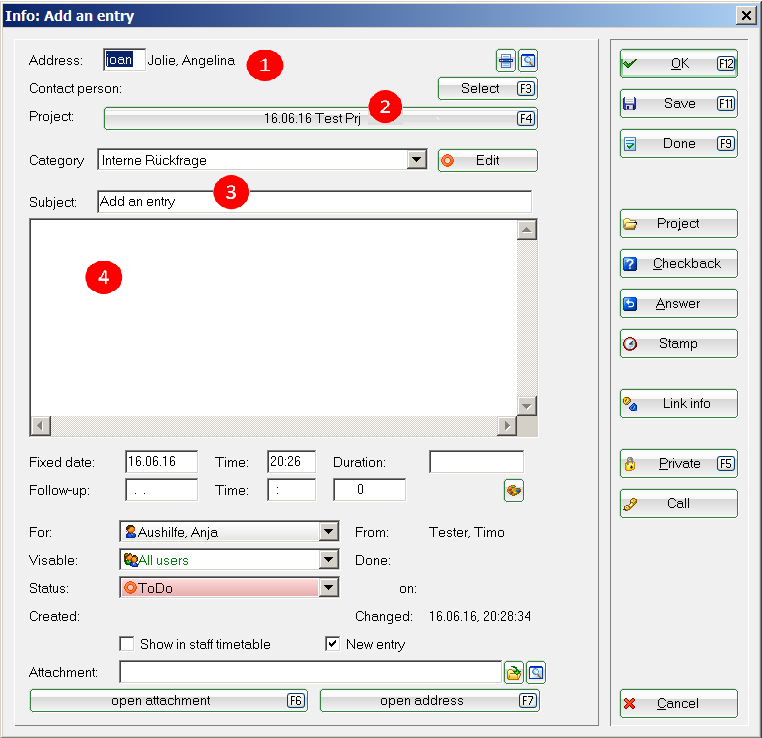This screenshot has width=762, height=738.
Task: Click the Call phone button
Action: [x=678, y=503]
